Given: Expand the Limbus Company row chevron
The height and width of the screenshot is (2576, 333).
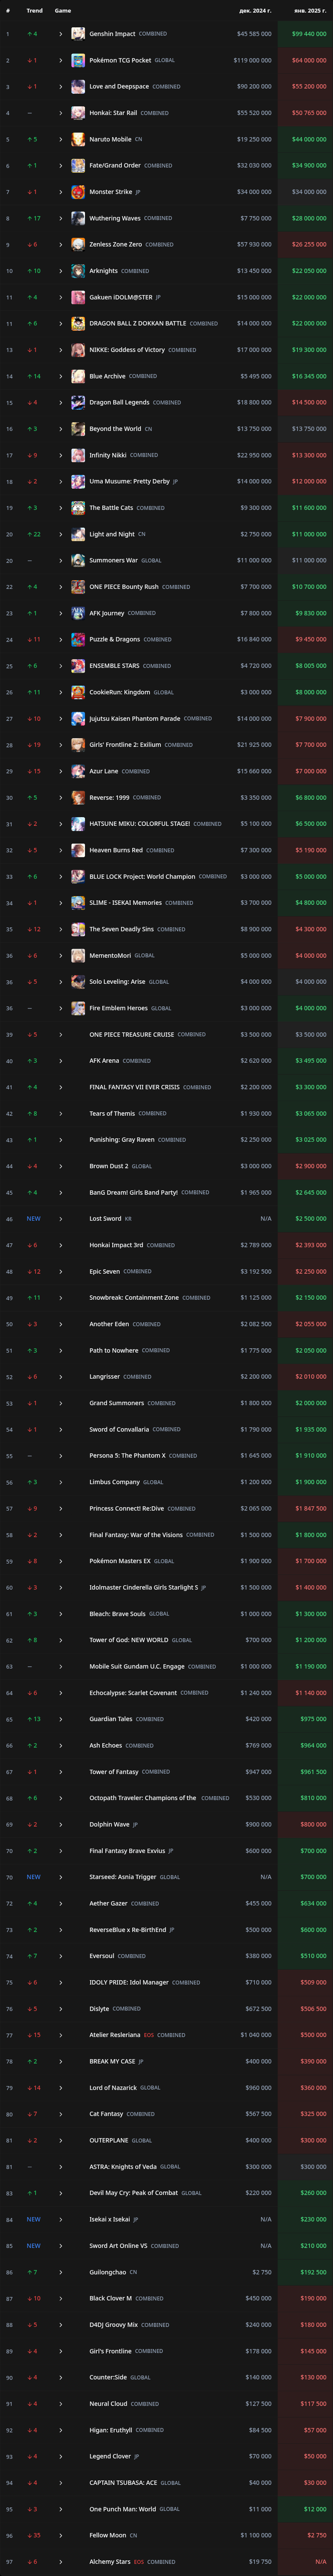Looking at the screenshot, I should (61, 1482).
